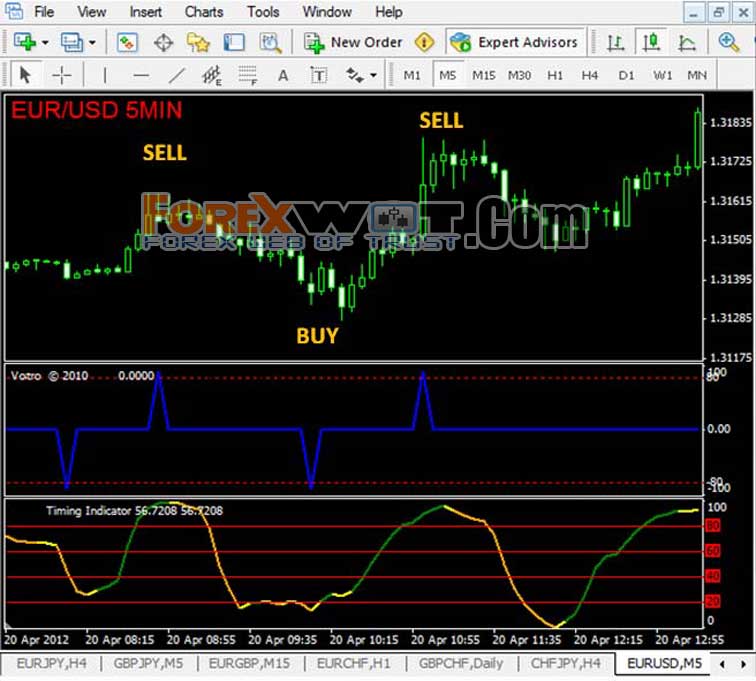Click the 1.31835 price label
The image size is (756, 681).
tap(731, 123)
